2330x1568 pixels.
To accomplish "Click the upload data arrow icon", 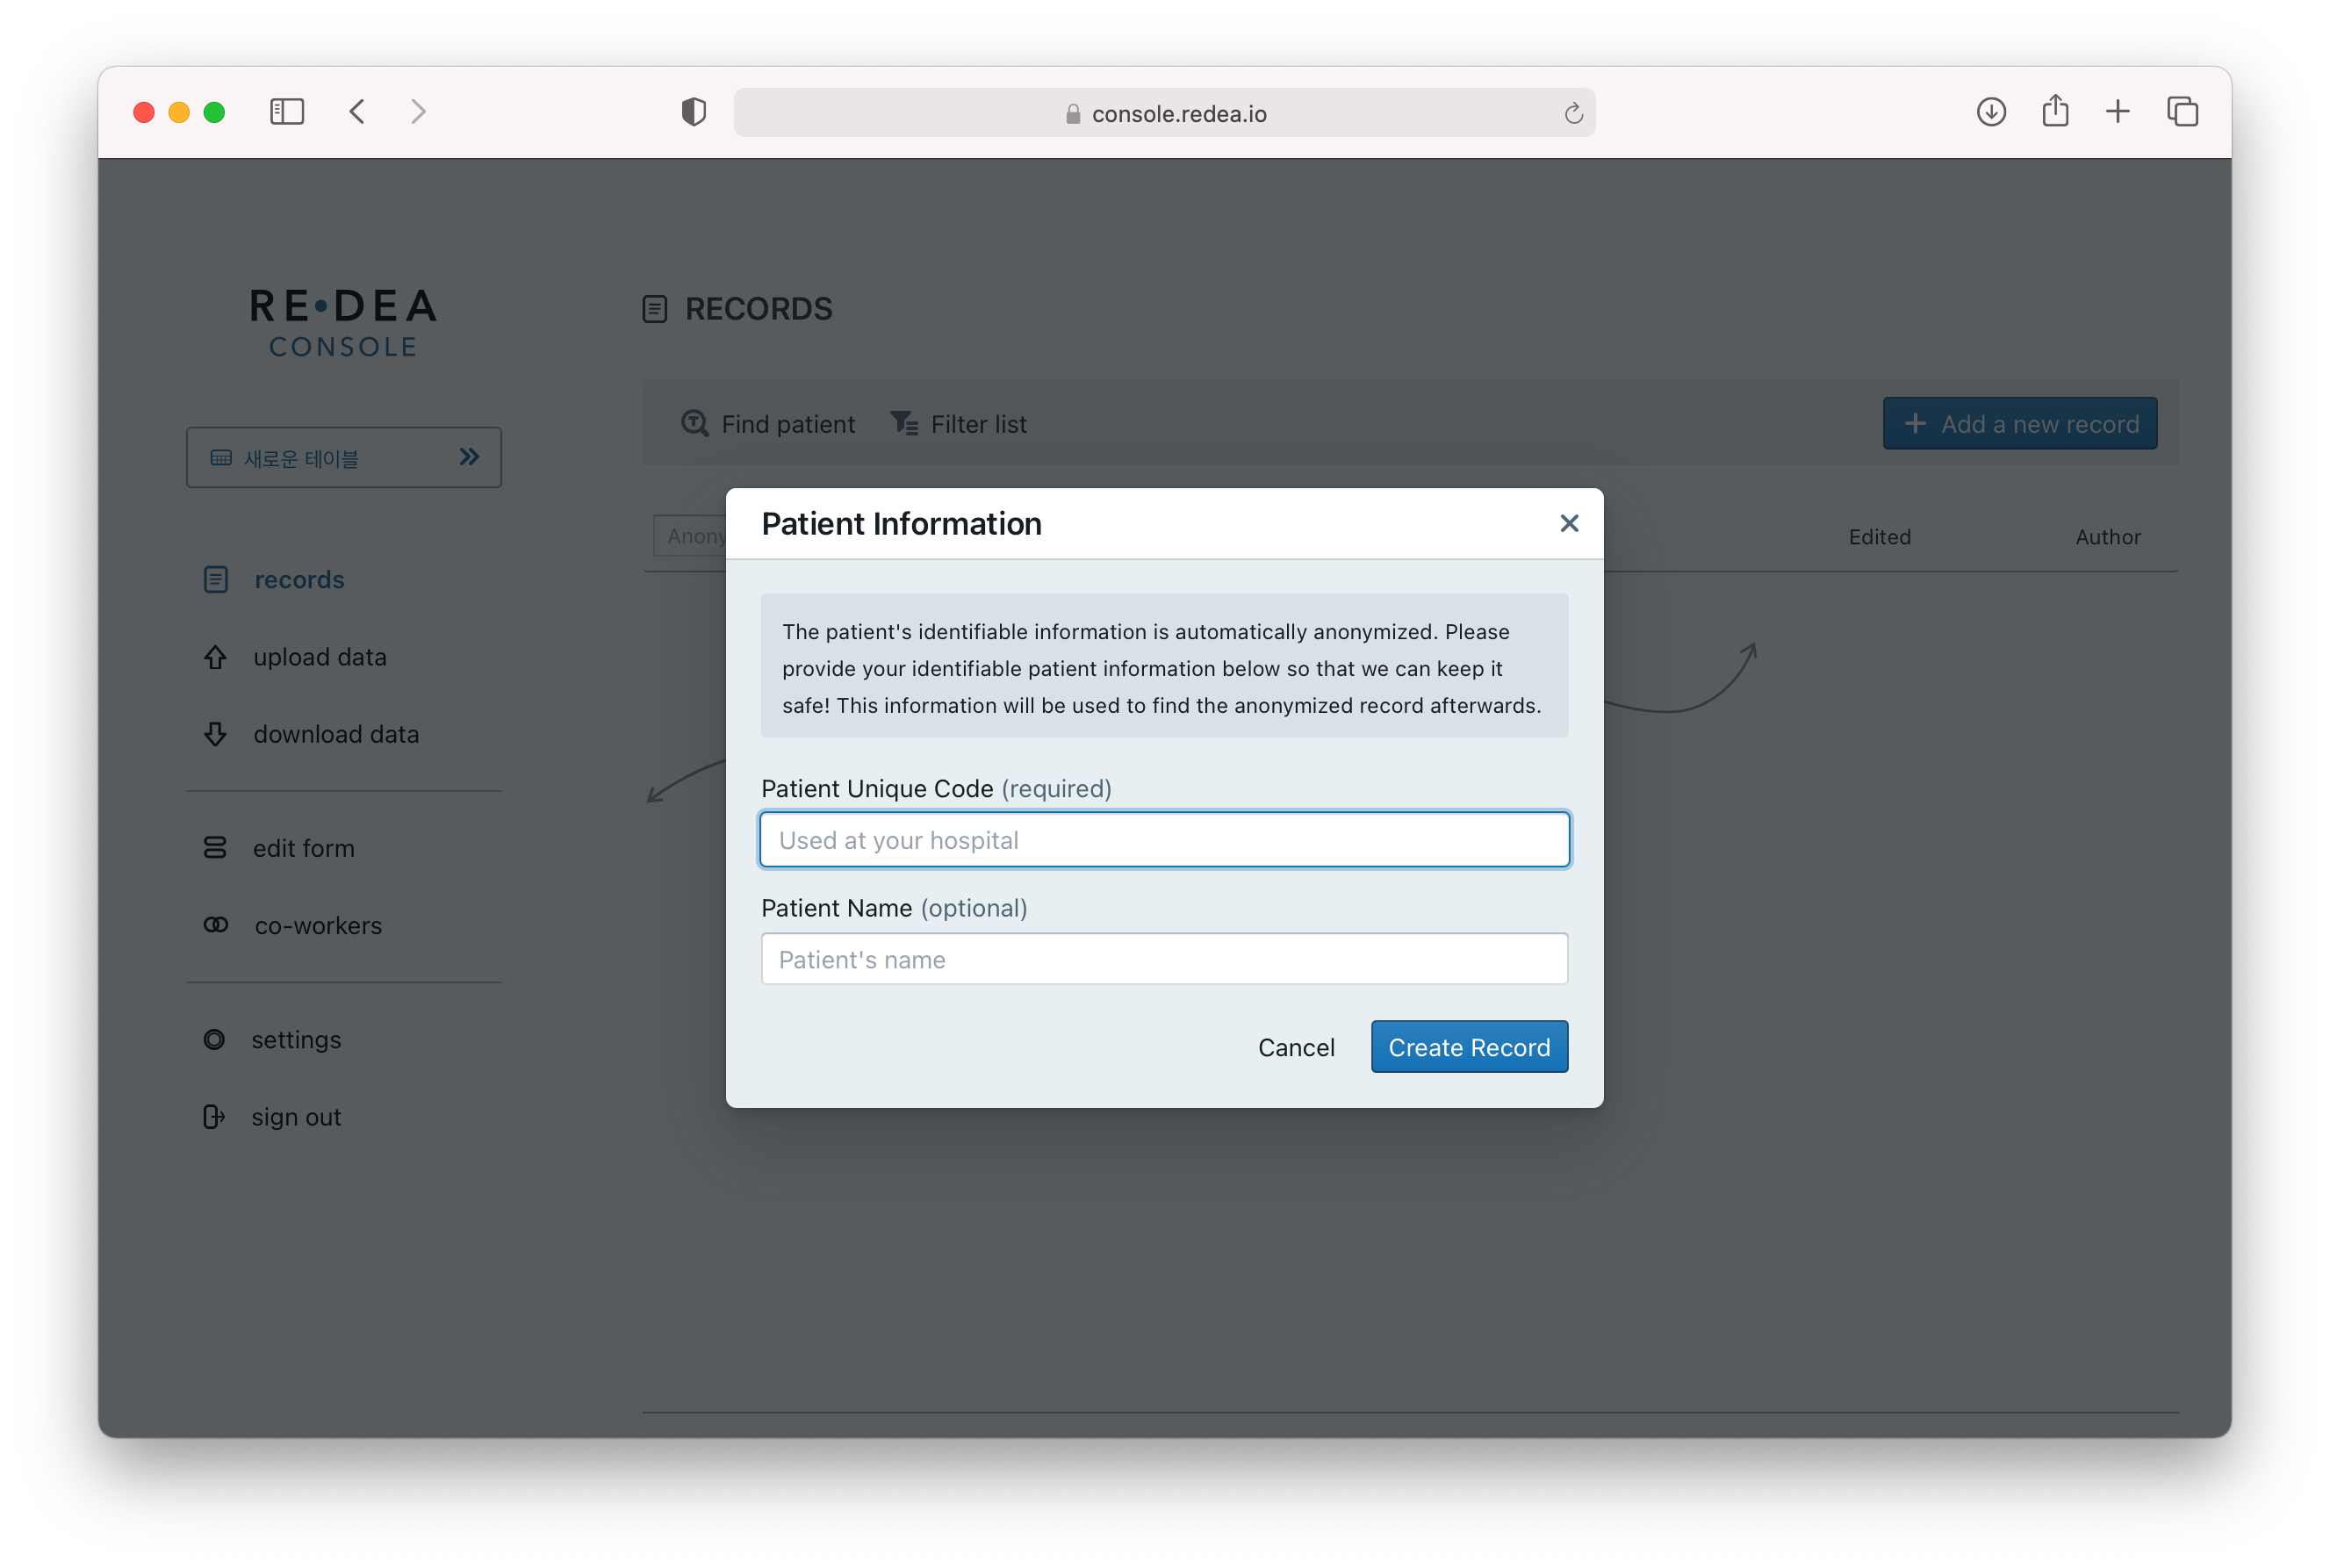I will [215, 657].
